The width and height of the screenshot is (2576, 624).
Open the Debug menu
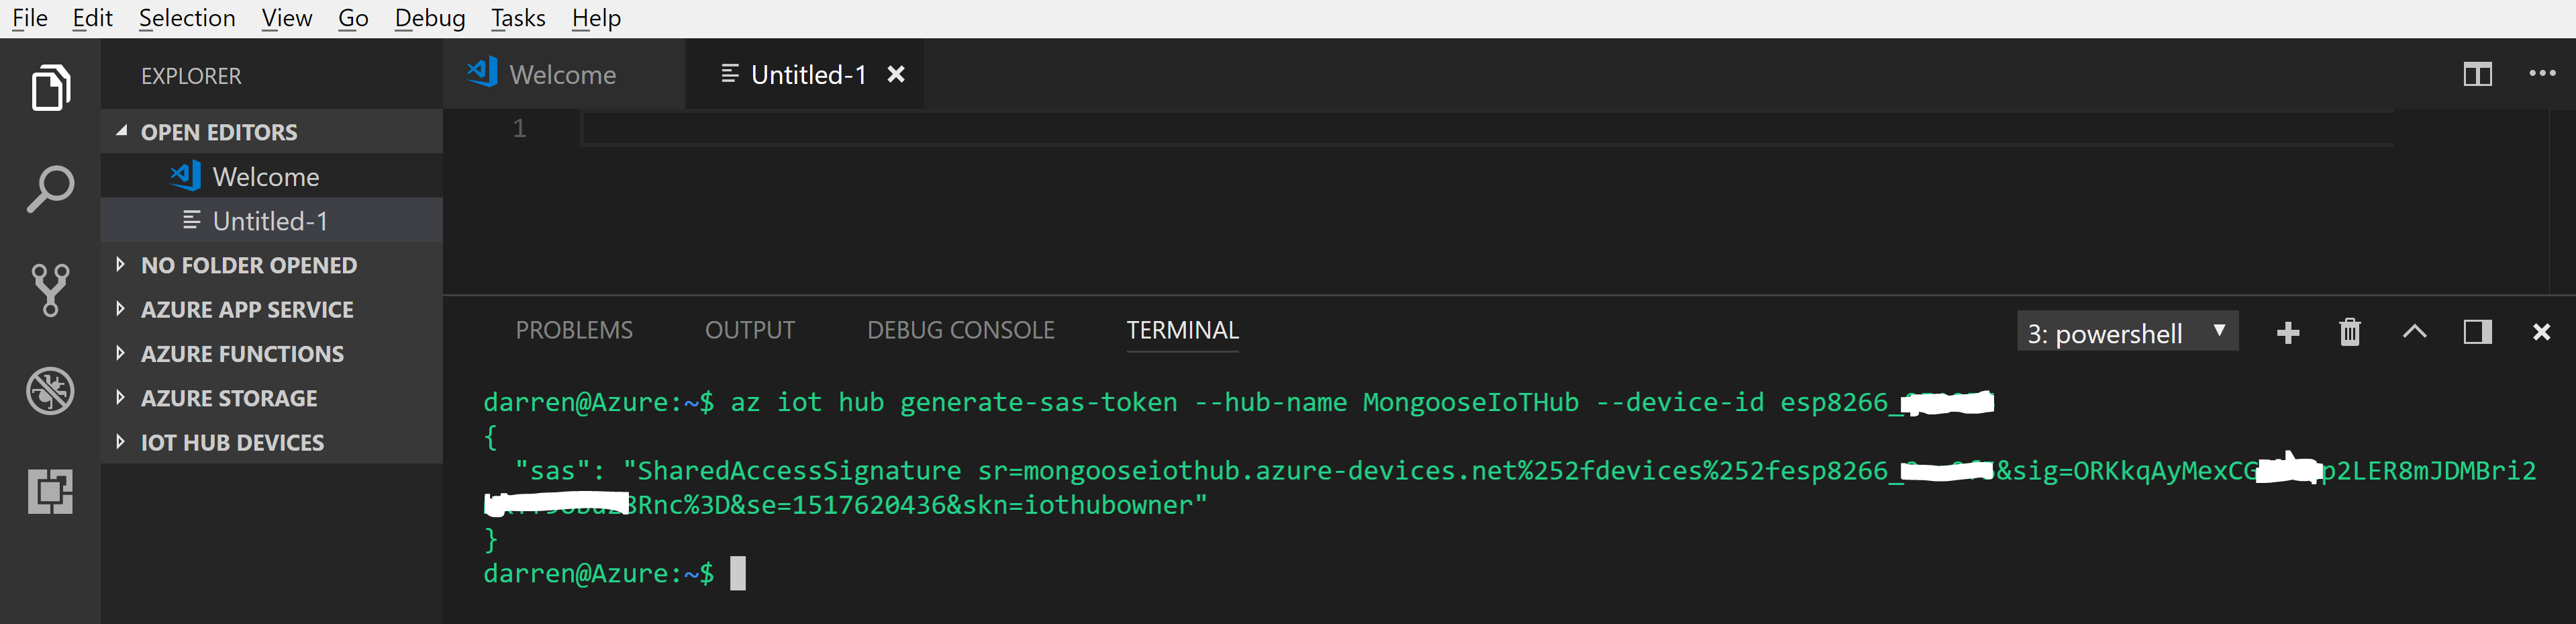coord(429,18)
